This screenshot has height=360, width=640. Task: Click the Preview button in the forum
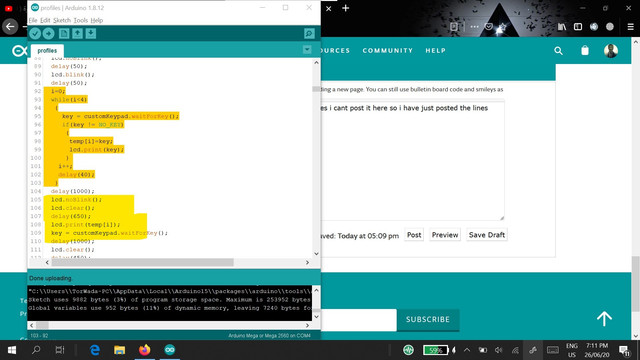(x=445, y=235)
